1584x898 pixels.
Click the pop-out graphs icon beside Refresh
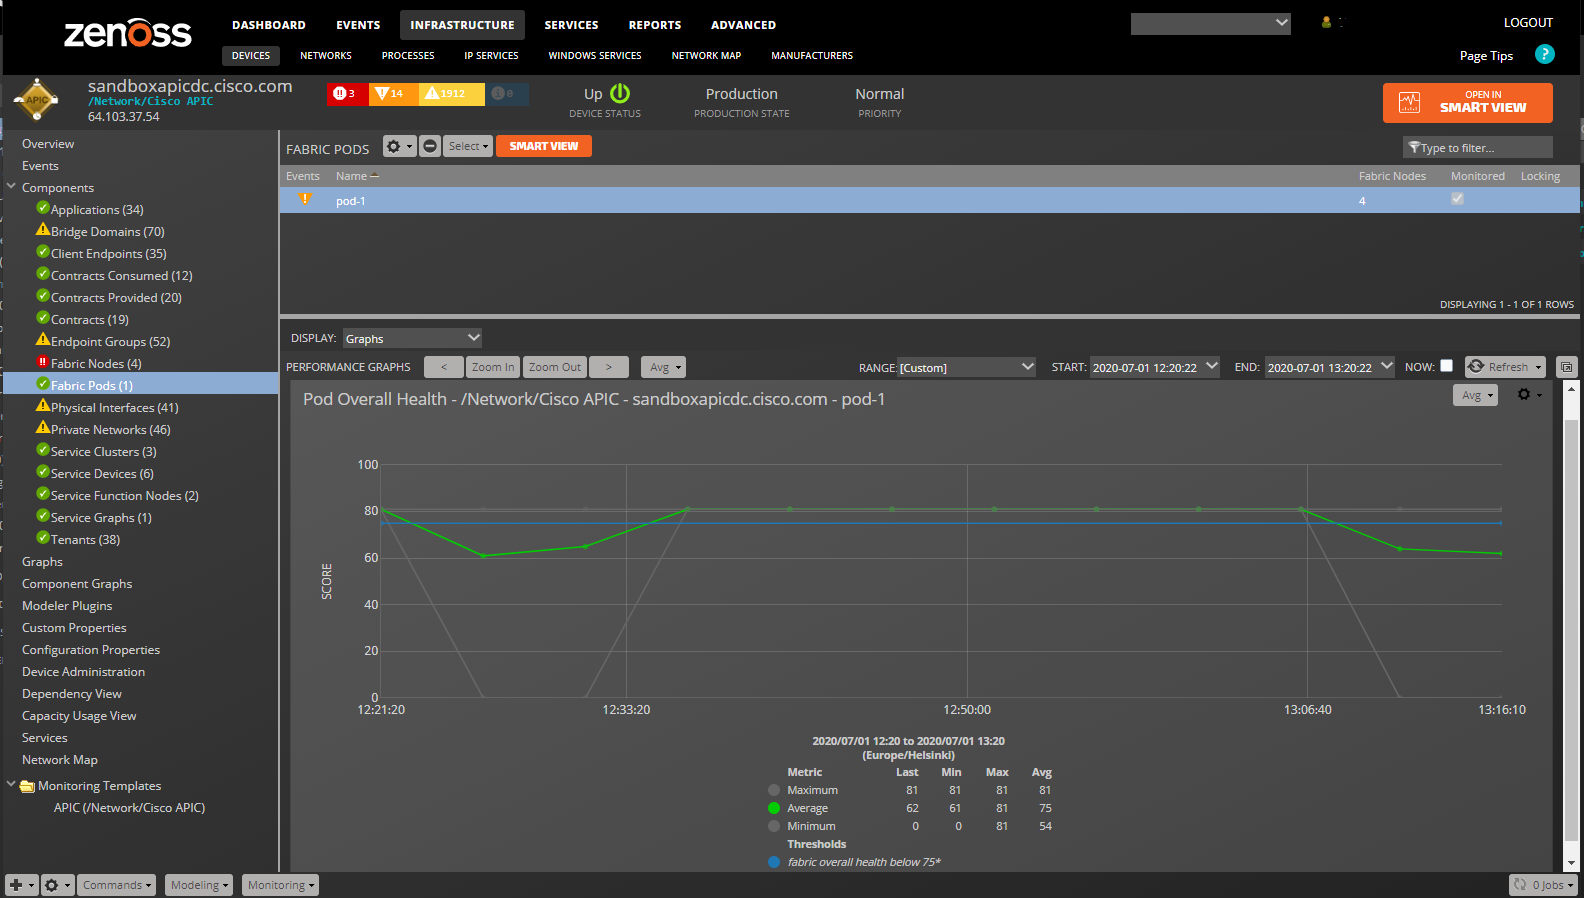[x=1566, y=367]
